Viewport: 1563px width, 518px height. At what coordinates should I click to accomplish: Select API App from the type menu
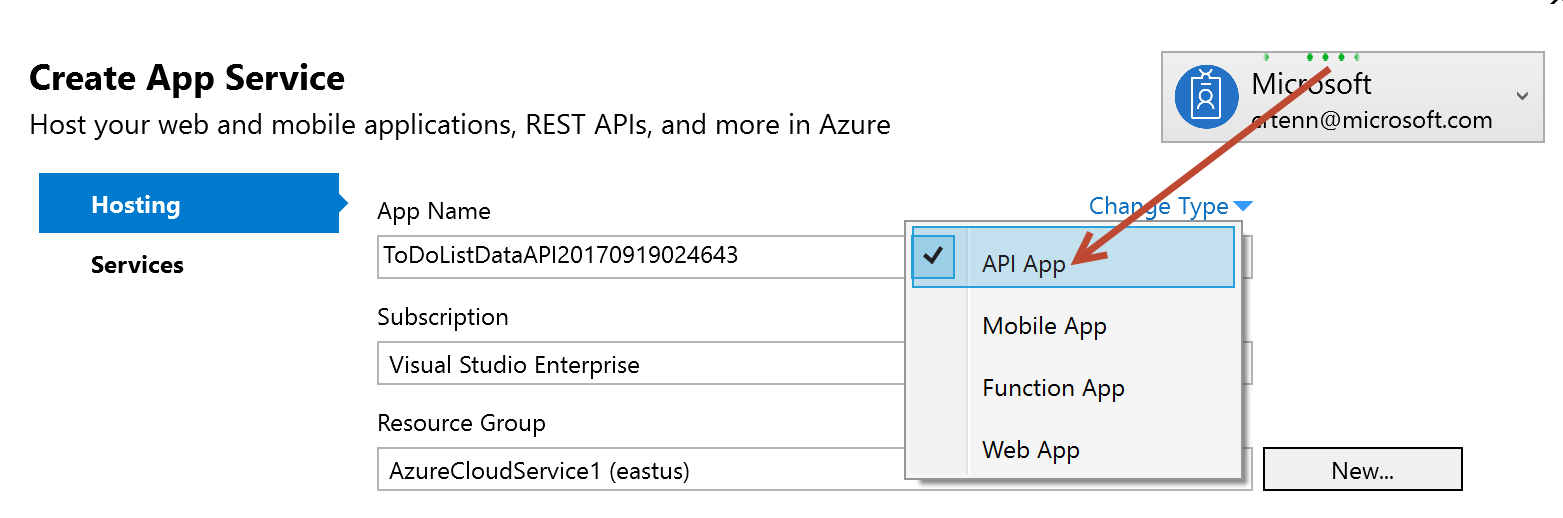click(1023, 264)
